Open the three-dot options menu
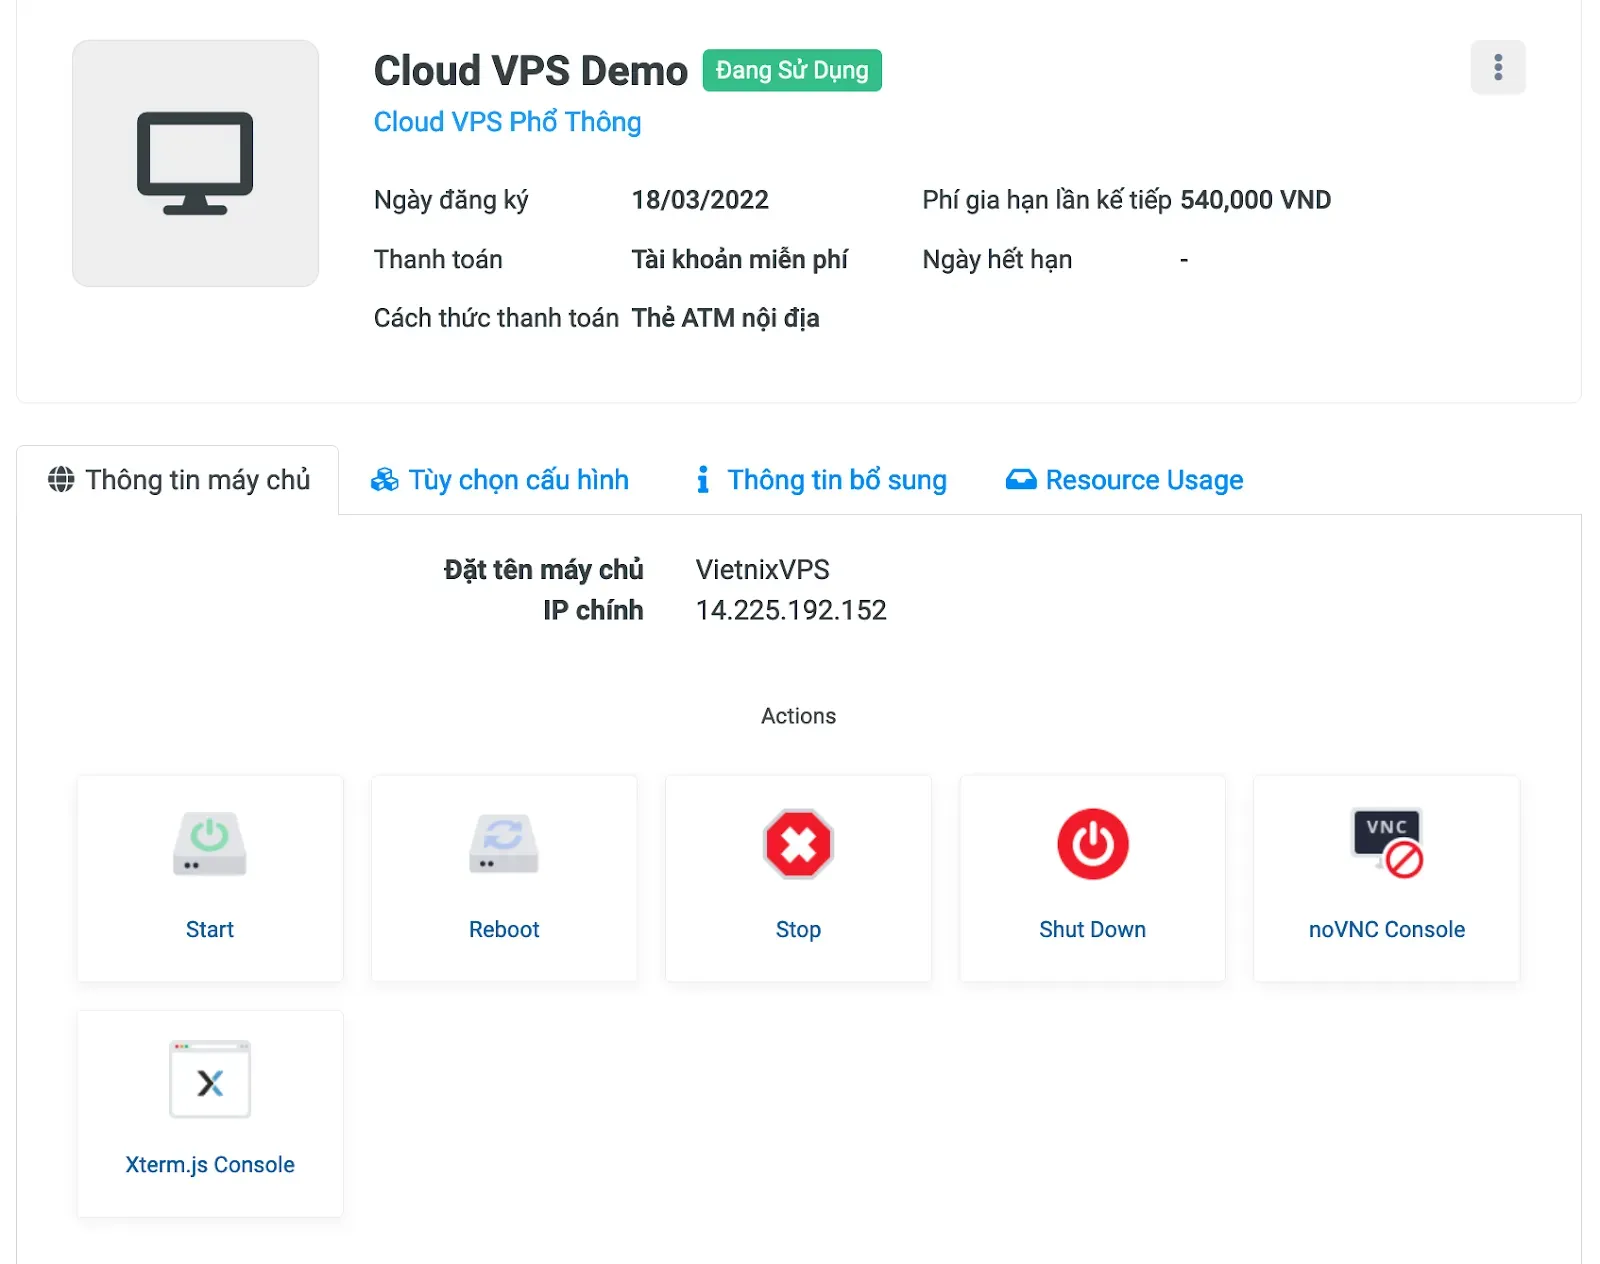 [1497, 67]
